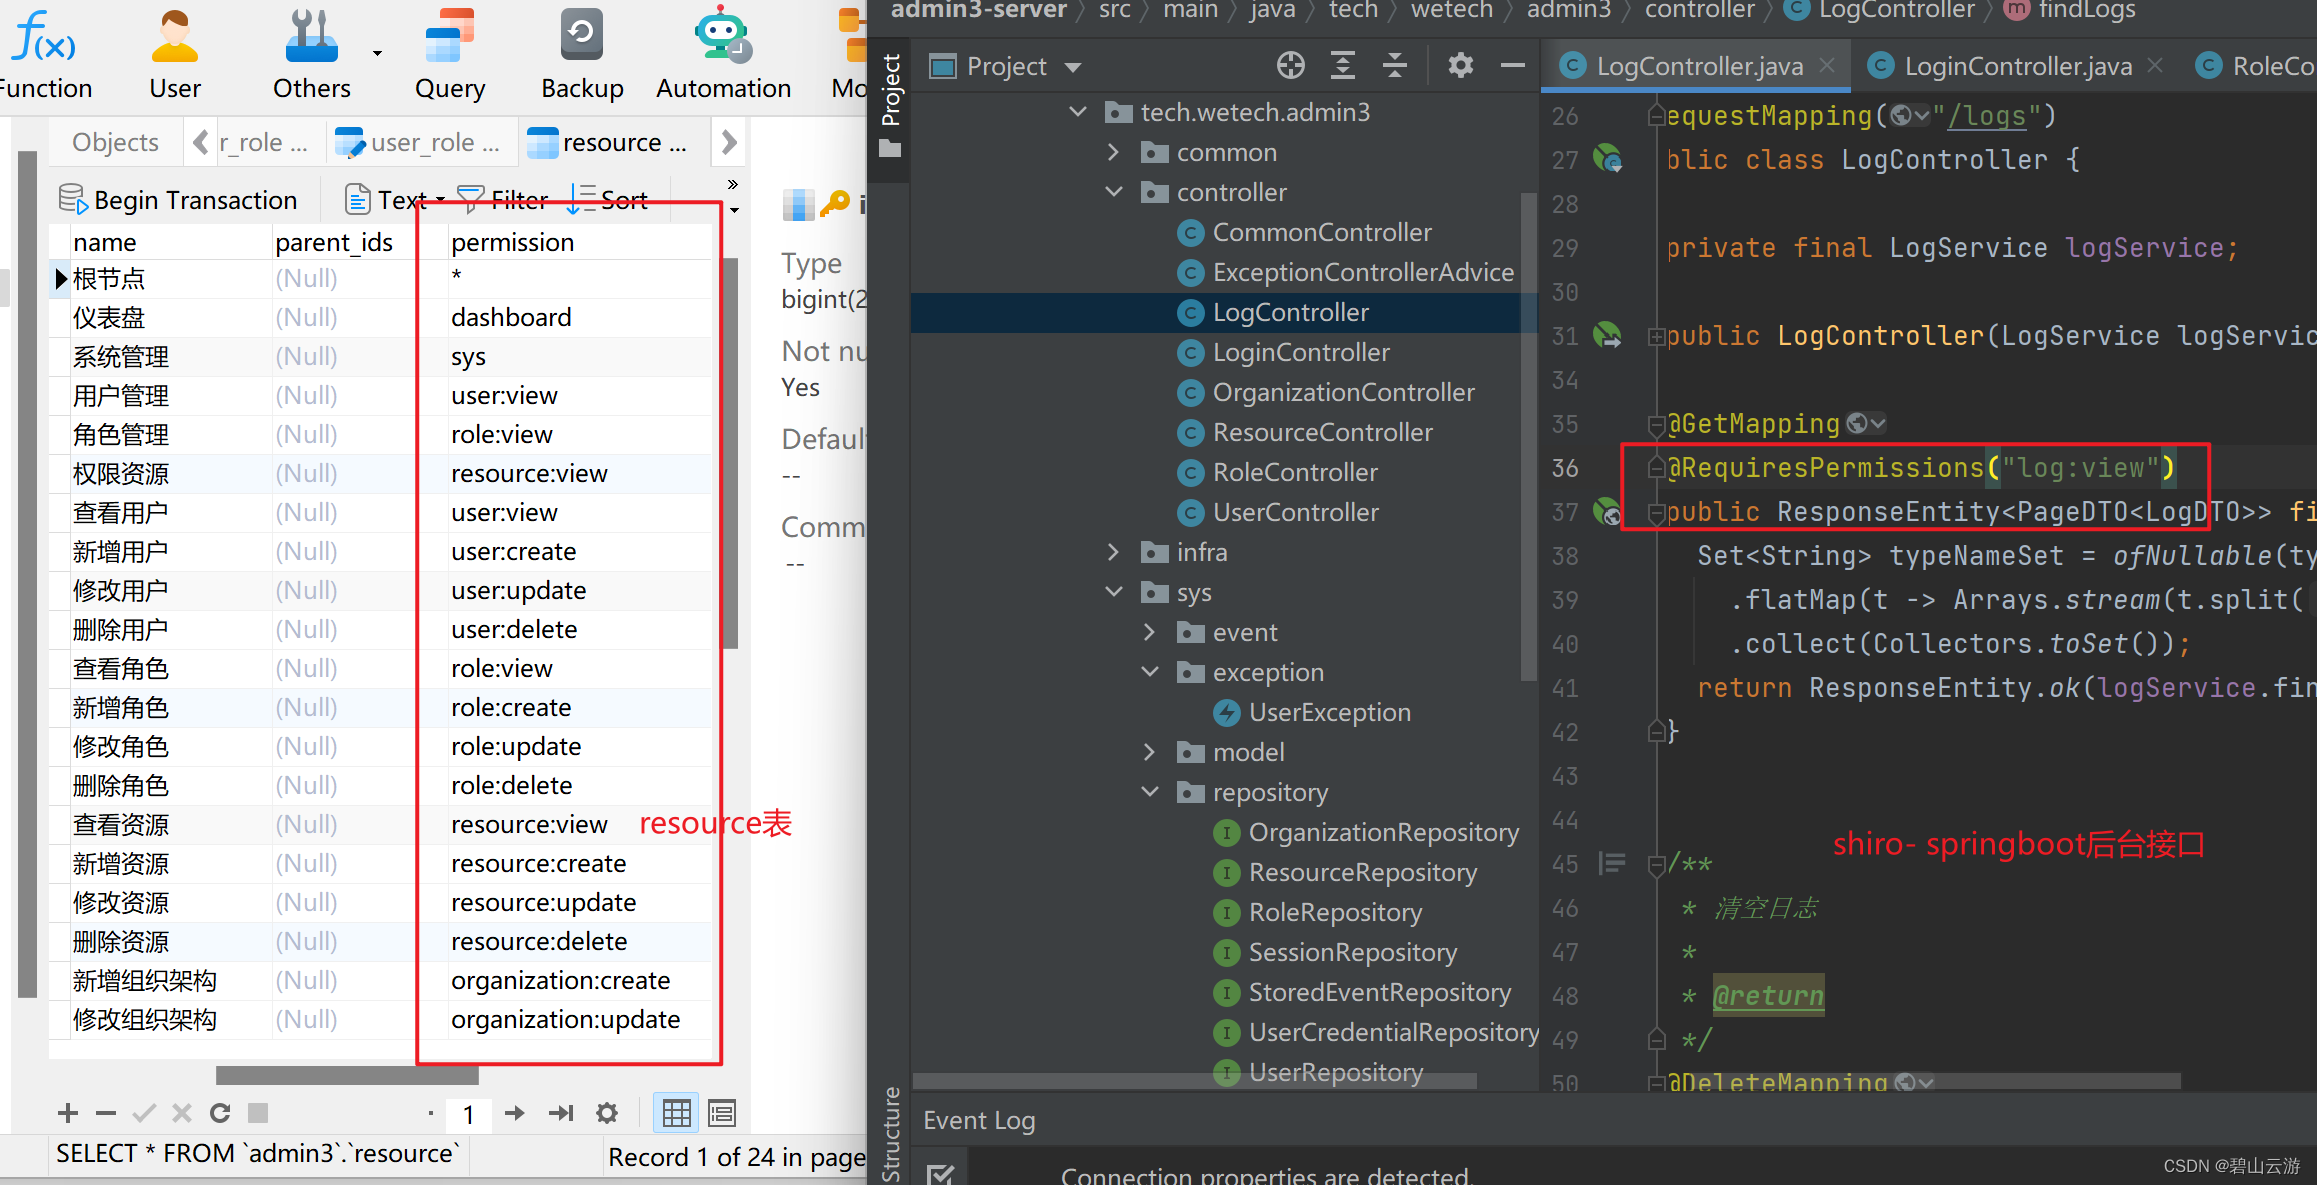The width and height of the screenshot is (2317, 1185).
Task: Collapse the controller folder
Action: [1113, 192]
